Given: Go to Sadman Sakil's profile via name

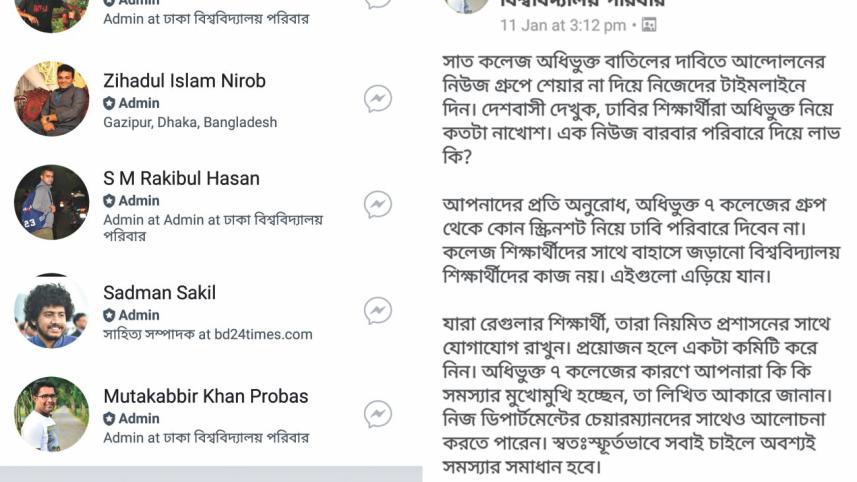Looking at the screenshot, I should [159, 293].
